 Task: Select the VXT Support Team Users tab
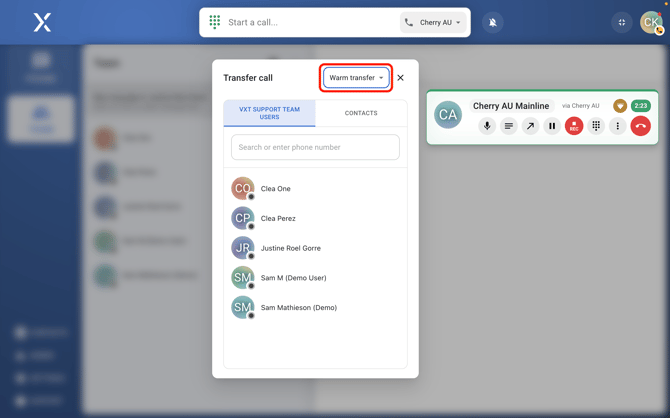tap(269, 113)
